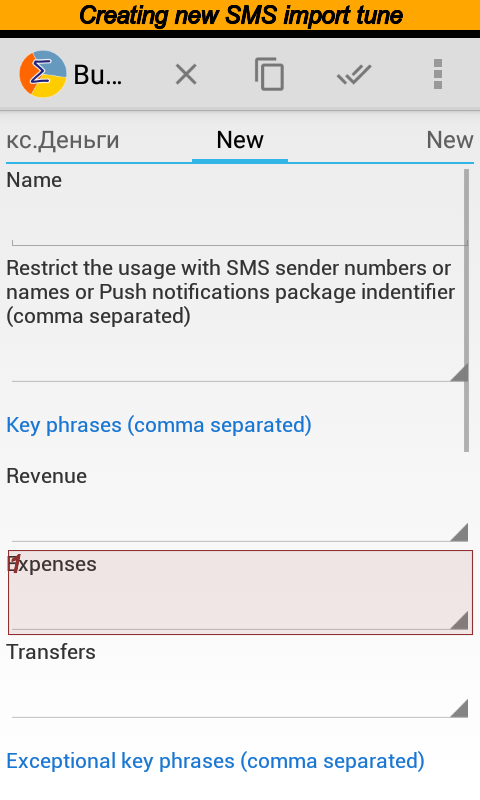The width and height of the screenshot is (480, 800).
Task: Tap the Revenue field corner triangle
Action: [x=459, y=532]
